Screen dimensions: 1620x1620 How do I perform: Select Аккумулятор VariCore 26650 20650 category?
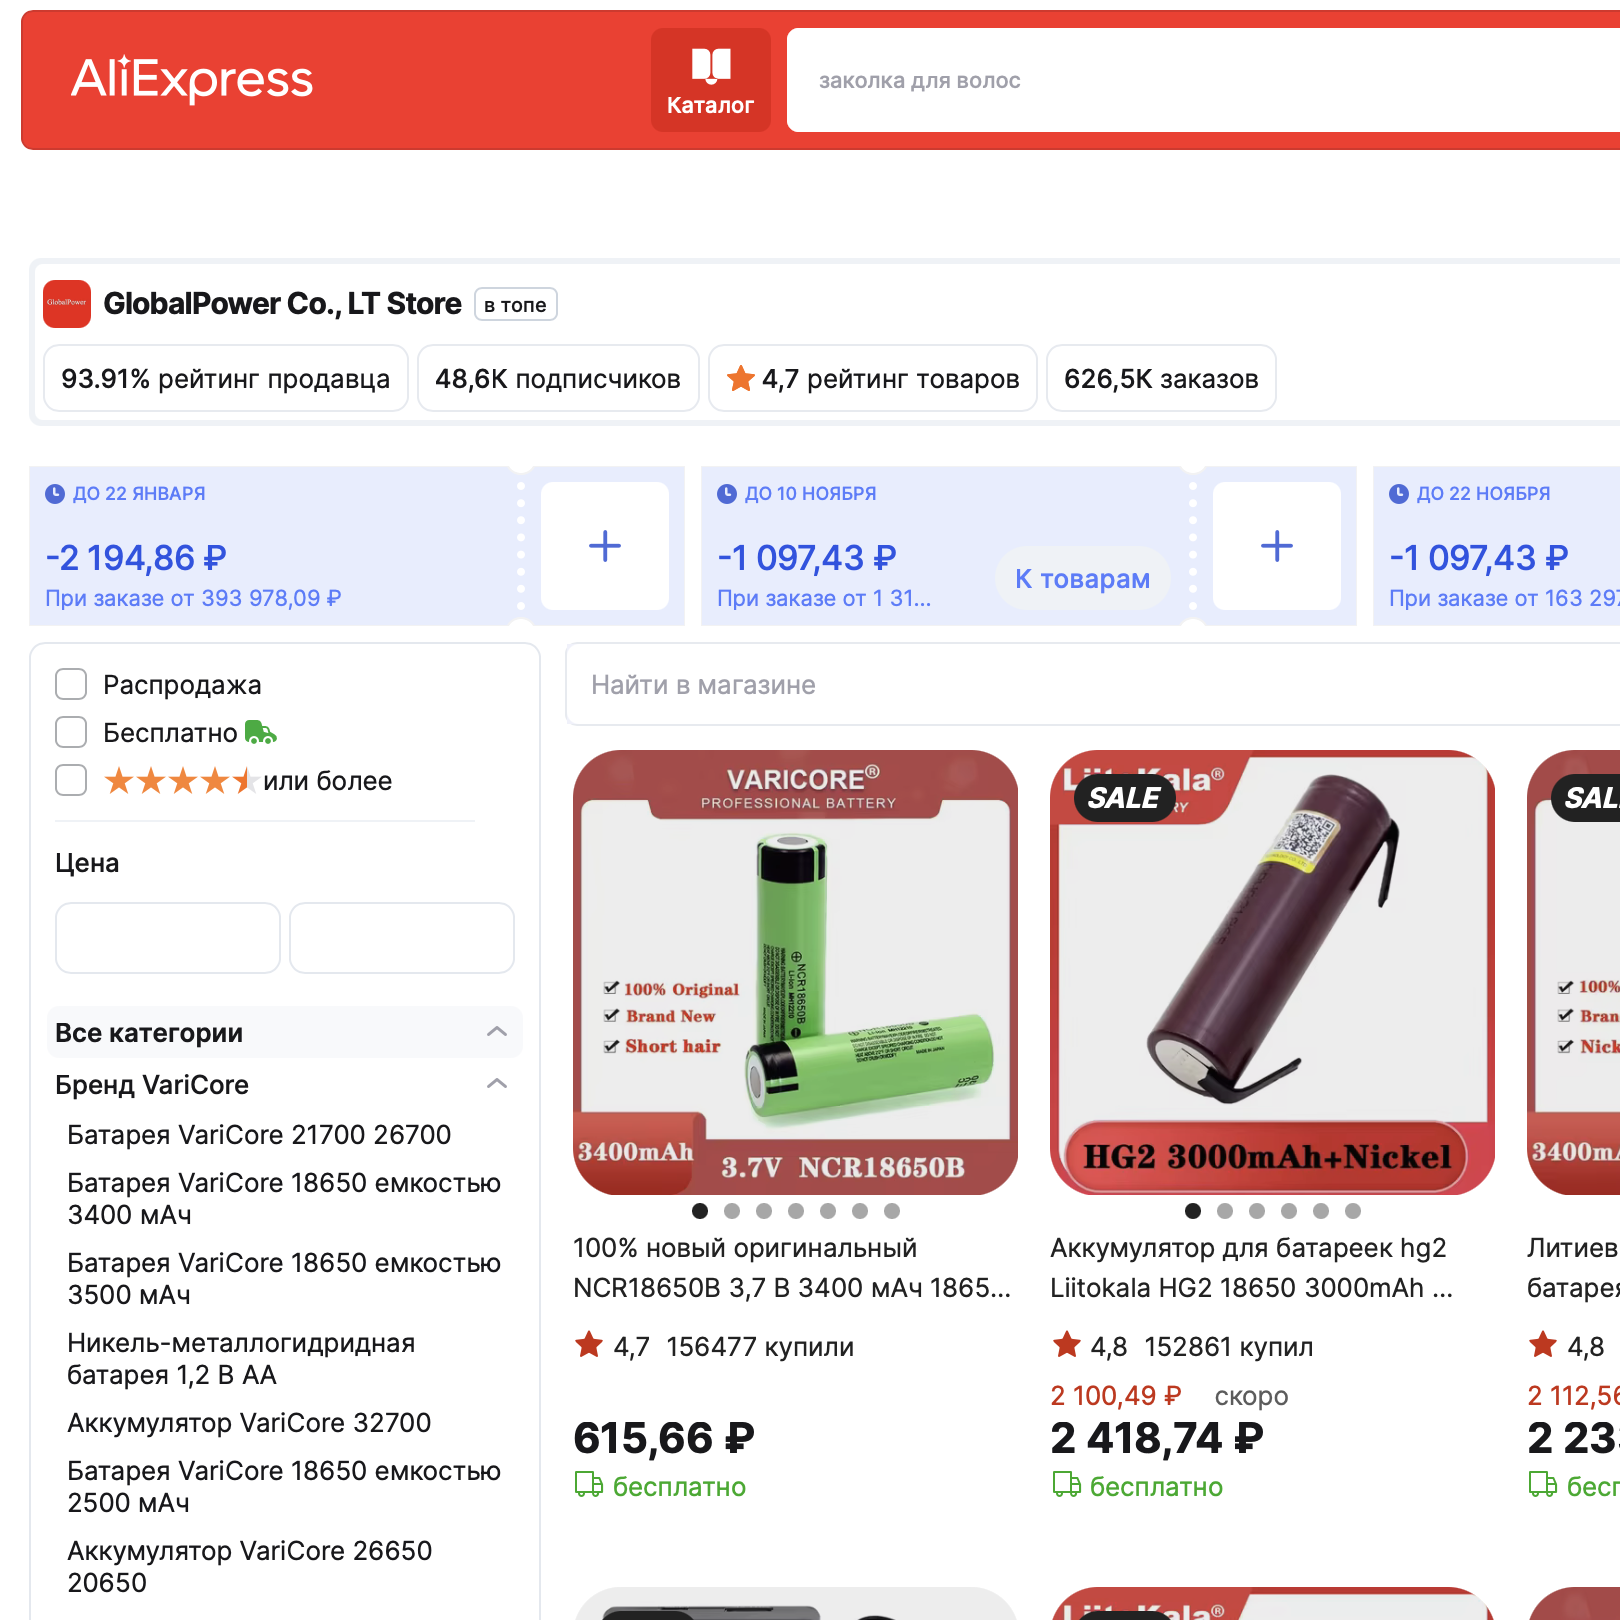coord(250,1567)
